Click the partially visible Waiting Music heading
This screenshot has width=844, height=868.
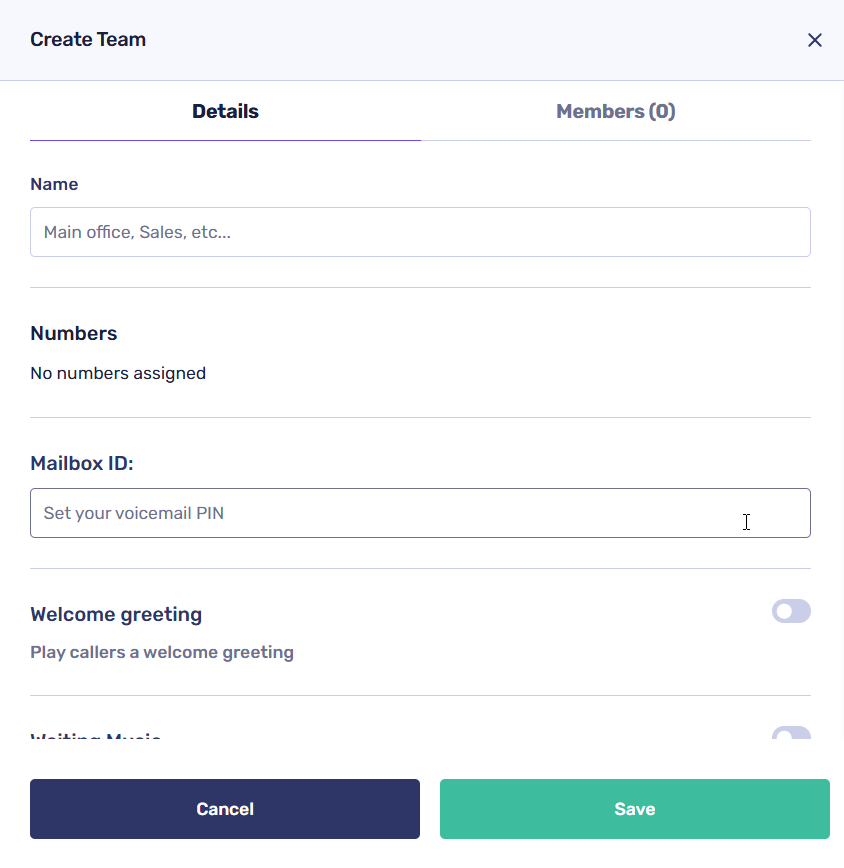96,738
